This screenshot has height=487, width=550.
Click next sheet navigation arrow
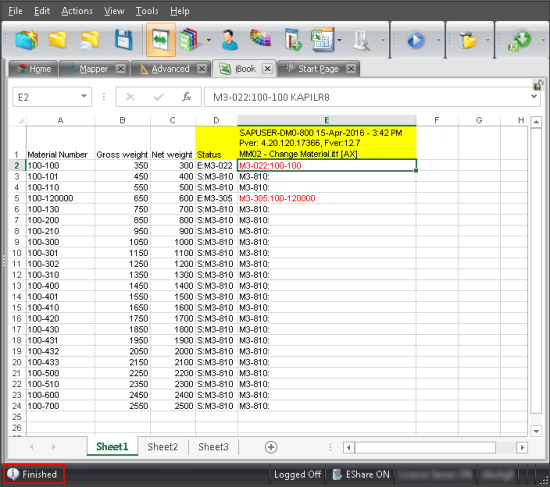pos(53,447)
